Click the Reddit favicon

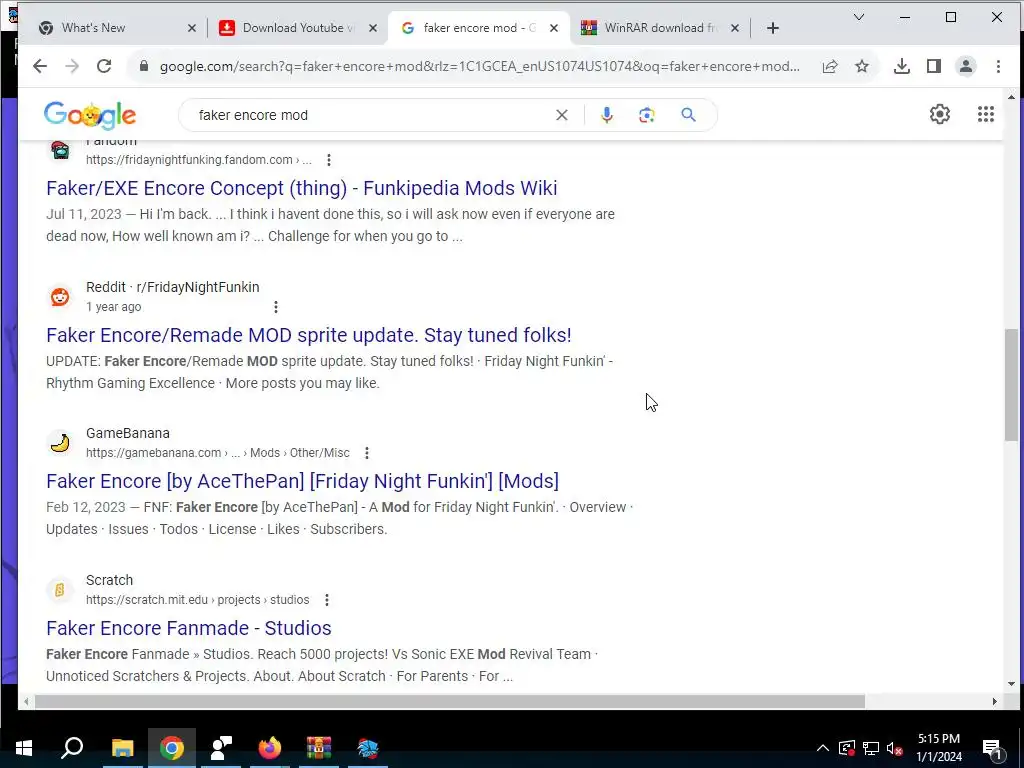click(x=59, y=296)
